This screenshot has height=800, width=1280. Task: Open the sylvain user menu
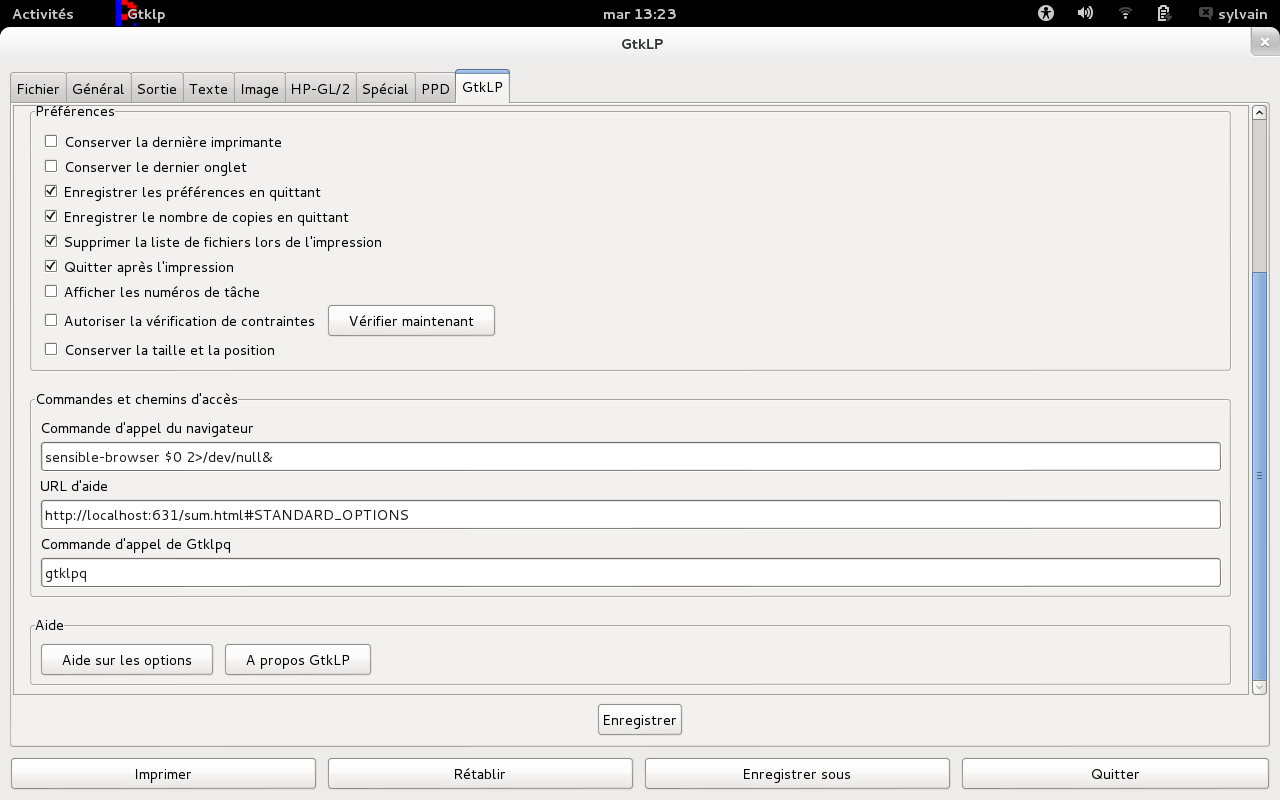1233,14
